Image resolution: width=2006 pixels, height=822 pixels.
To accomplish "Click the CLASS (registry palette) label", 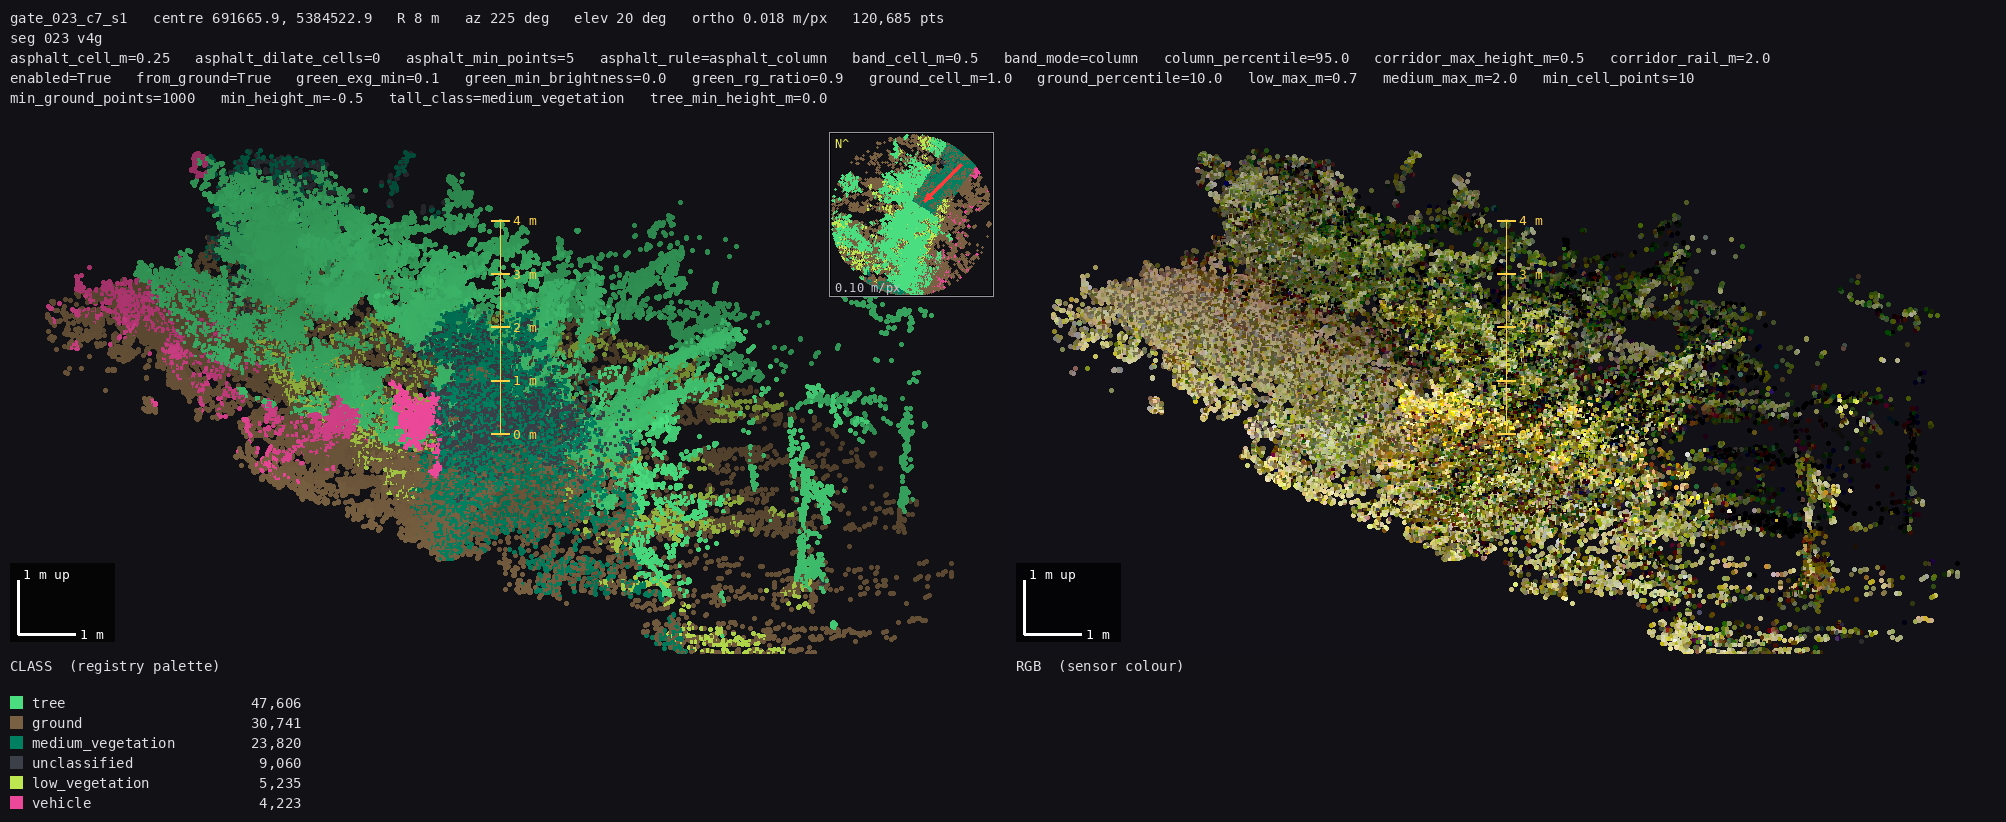I will 115,666.
